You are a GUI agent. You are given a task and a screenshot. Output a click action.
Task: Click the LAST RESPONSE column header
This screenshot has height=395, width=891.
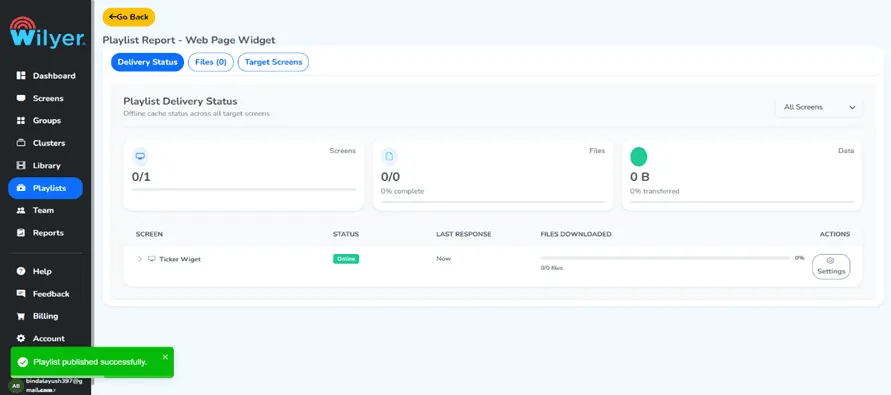464,234
